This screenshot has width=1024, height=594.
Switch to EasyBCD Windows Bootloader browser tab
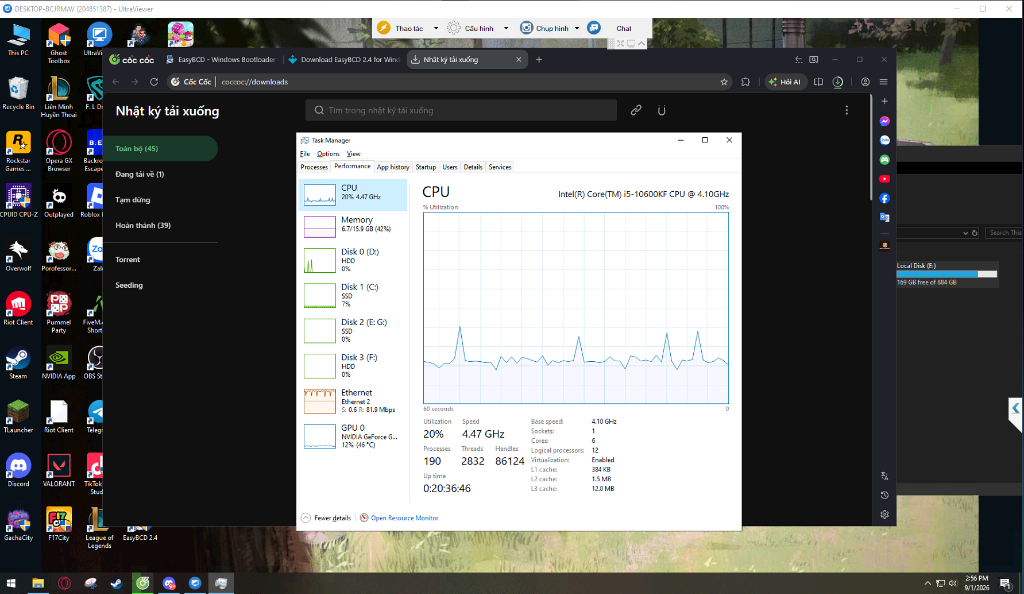222,59
